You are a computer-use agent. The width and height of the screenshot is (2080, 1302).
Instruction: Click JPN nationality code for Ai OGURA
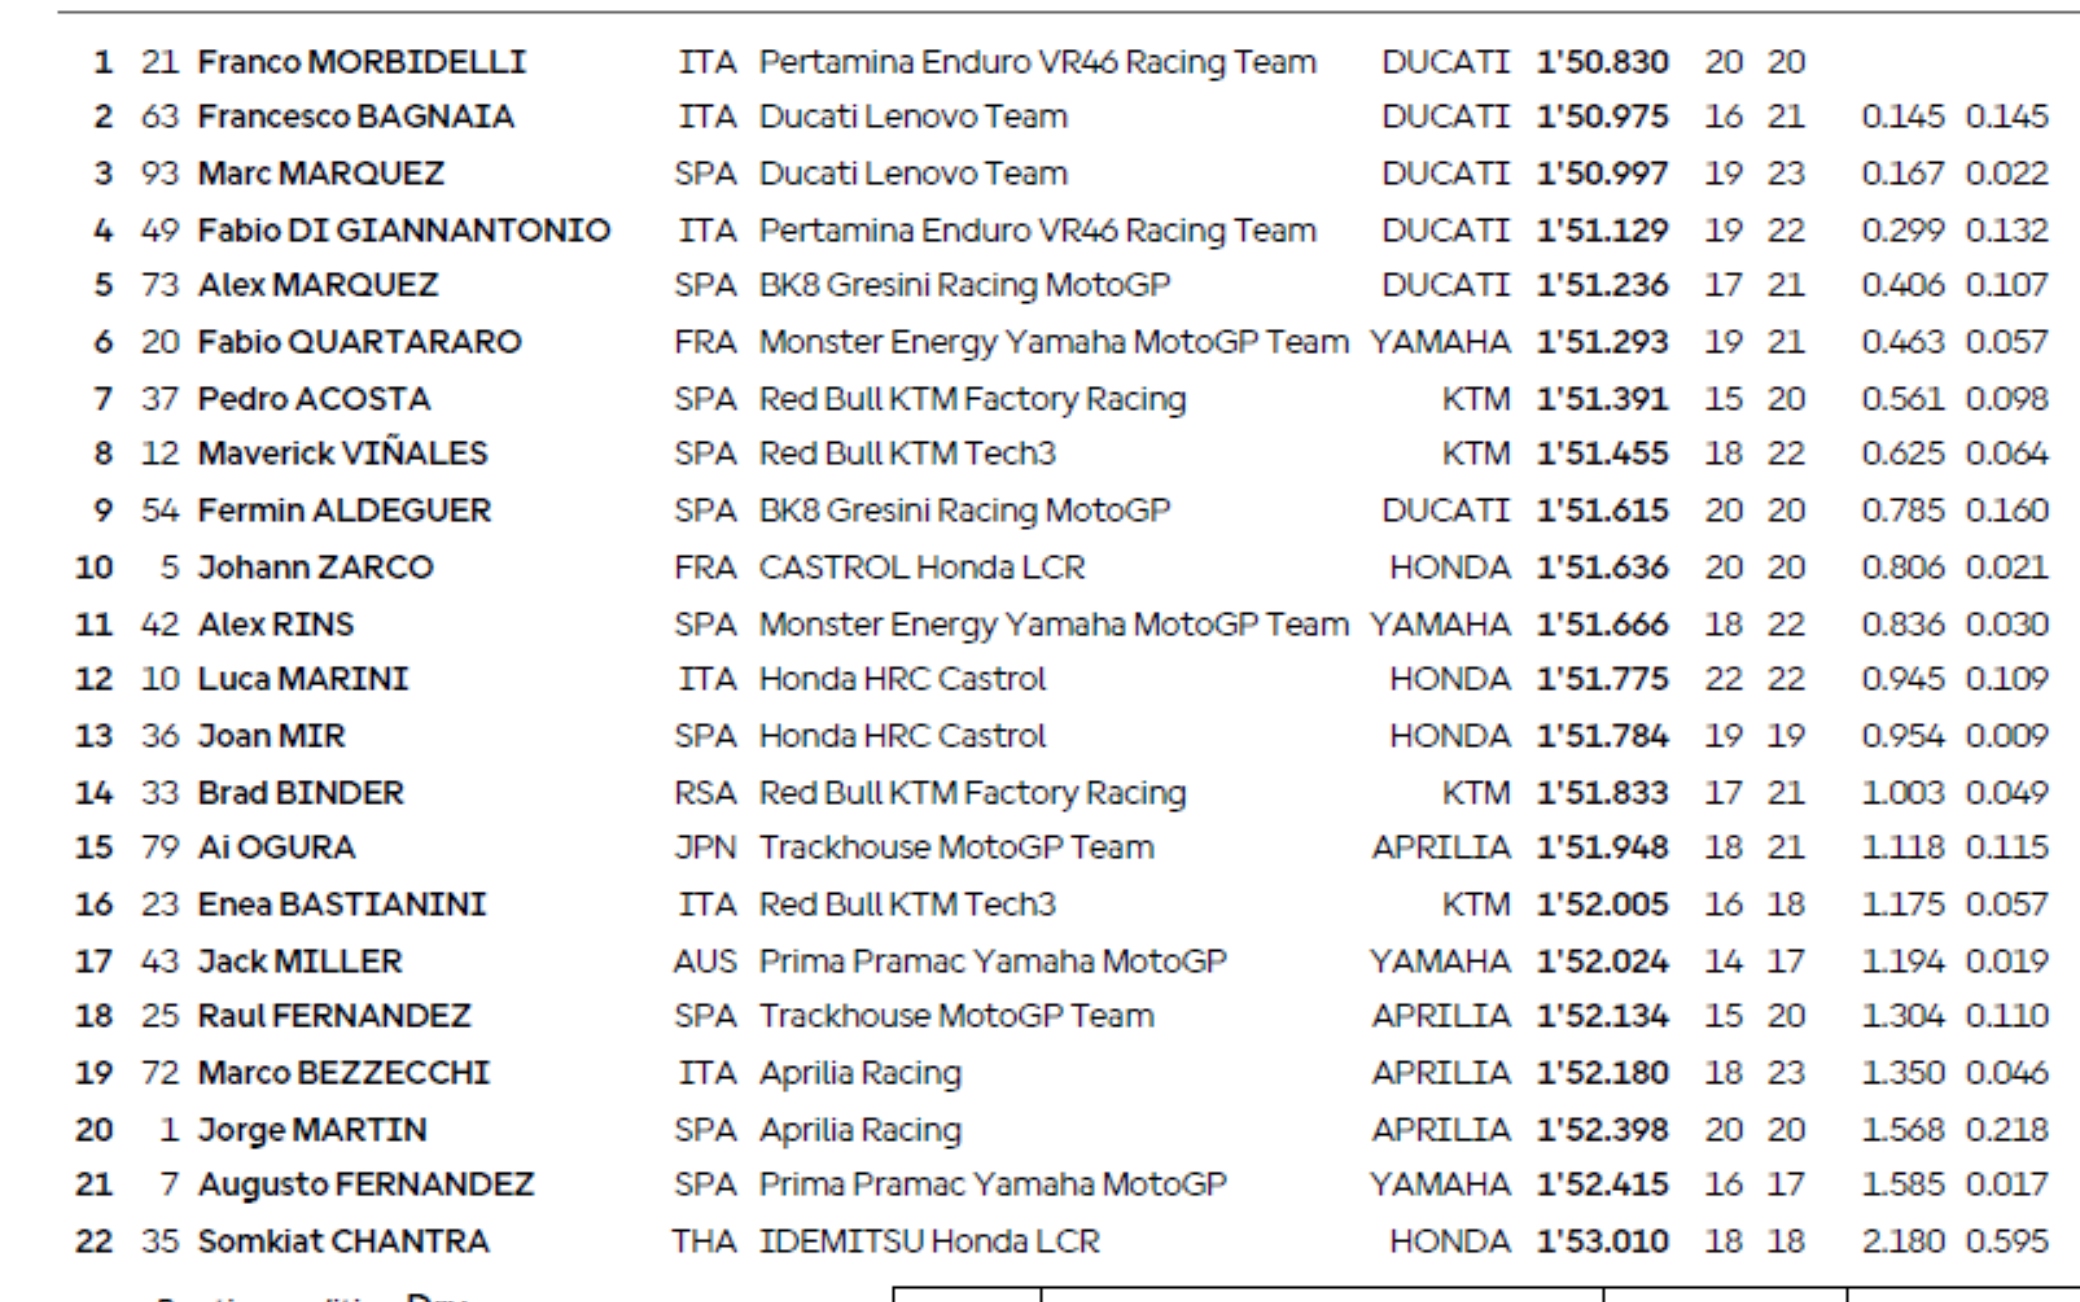click(x=705, y=848)
